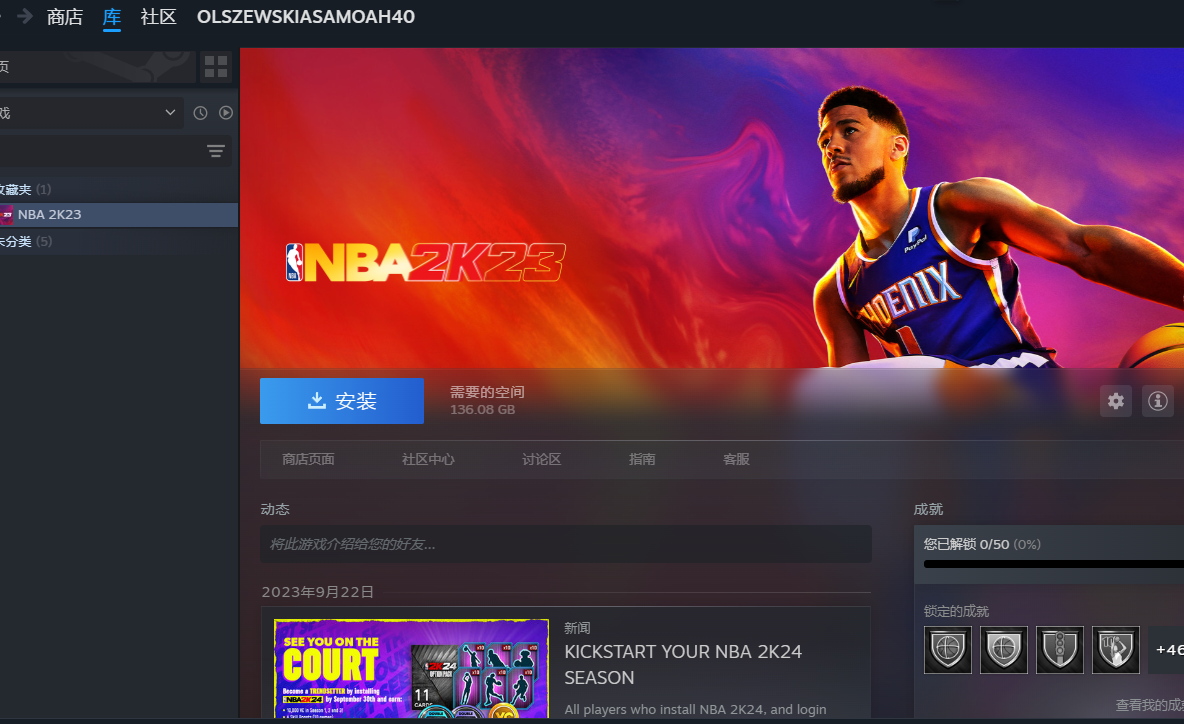Screen dimensions: 1184x724
Task: Click the forward navigation arrow
Action: (24, 16)
